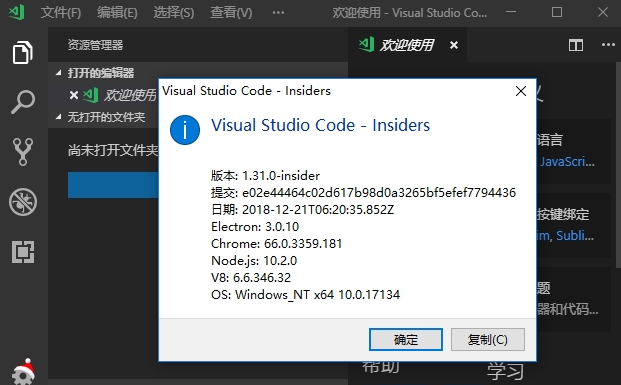The width and height of the screenshot is (621, 385).
Task: Open editor More Actions ellipsis menu
Action: (608, 45)
